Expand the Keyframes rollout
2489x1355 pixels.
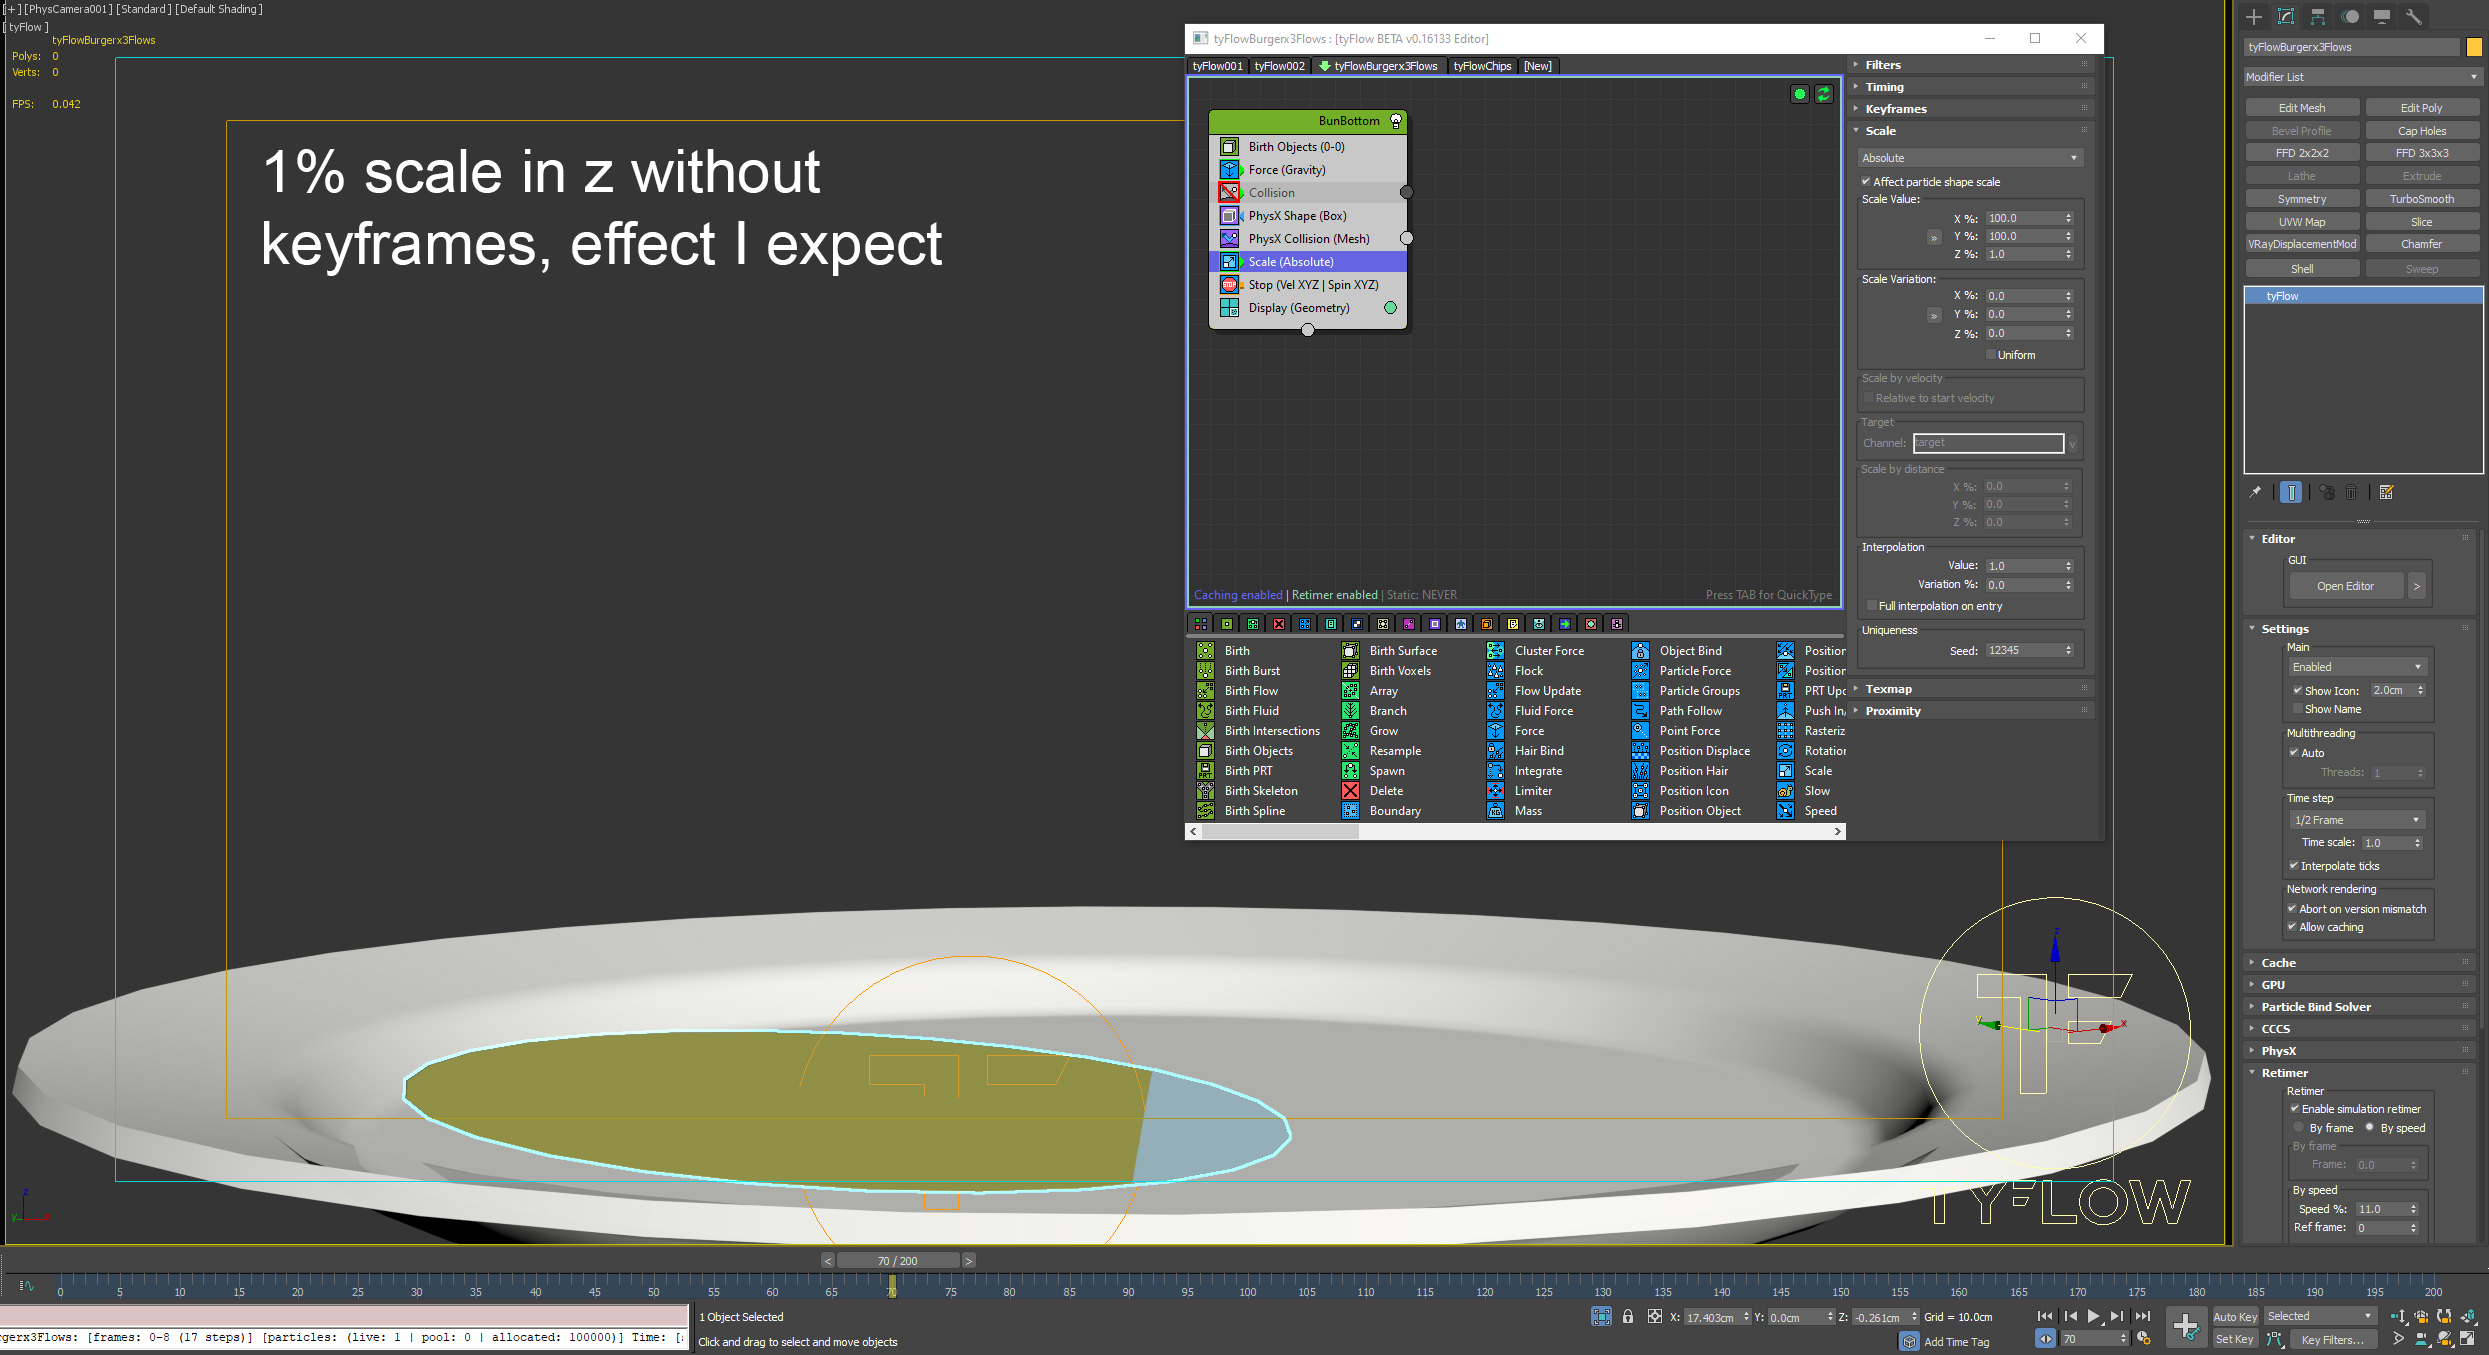1895,109
